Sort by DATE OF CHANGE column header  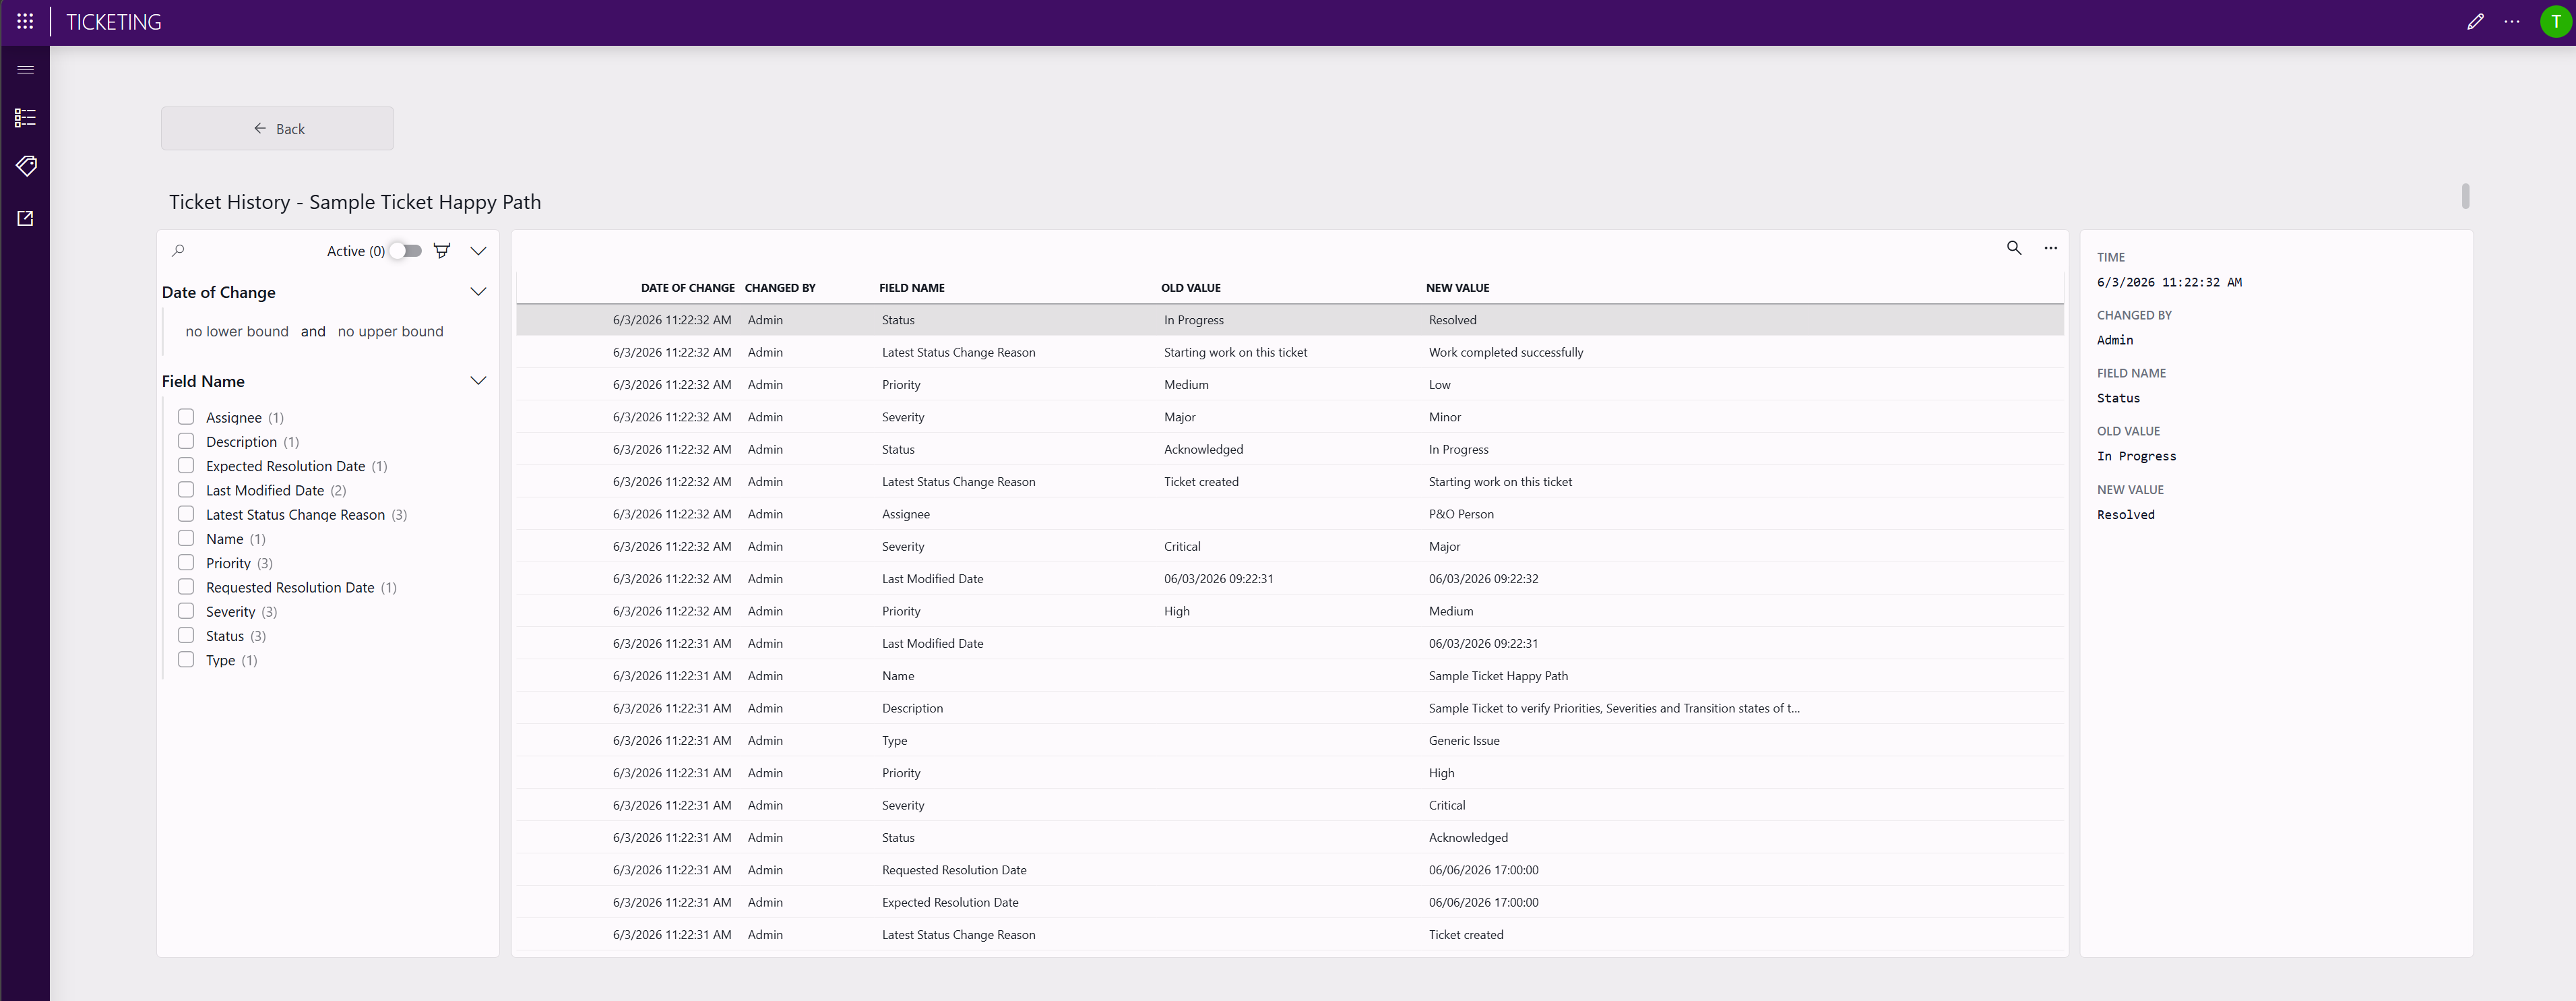click(x=687, y=288)
